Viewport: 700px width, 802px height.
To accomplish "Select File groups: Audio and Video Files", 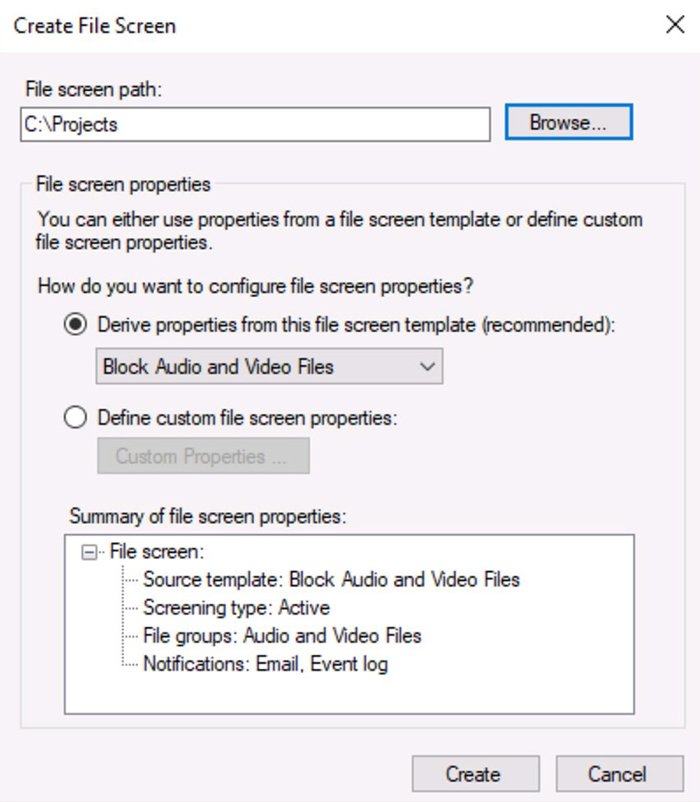I will pos(282,635).
